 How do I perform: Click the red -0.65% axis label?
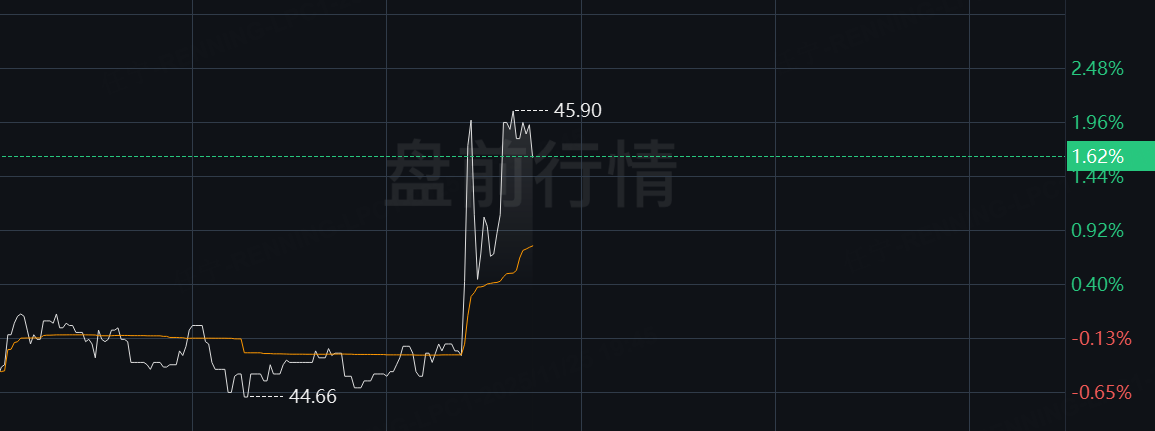pyautogui.click(x=1101, y=392)
